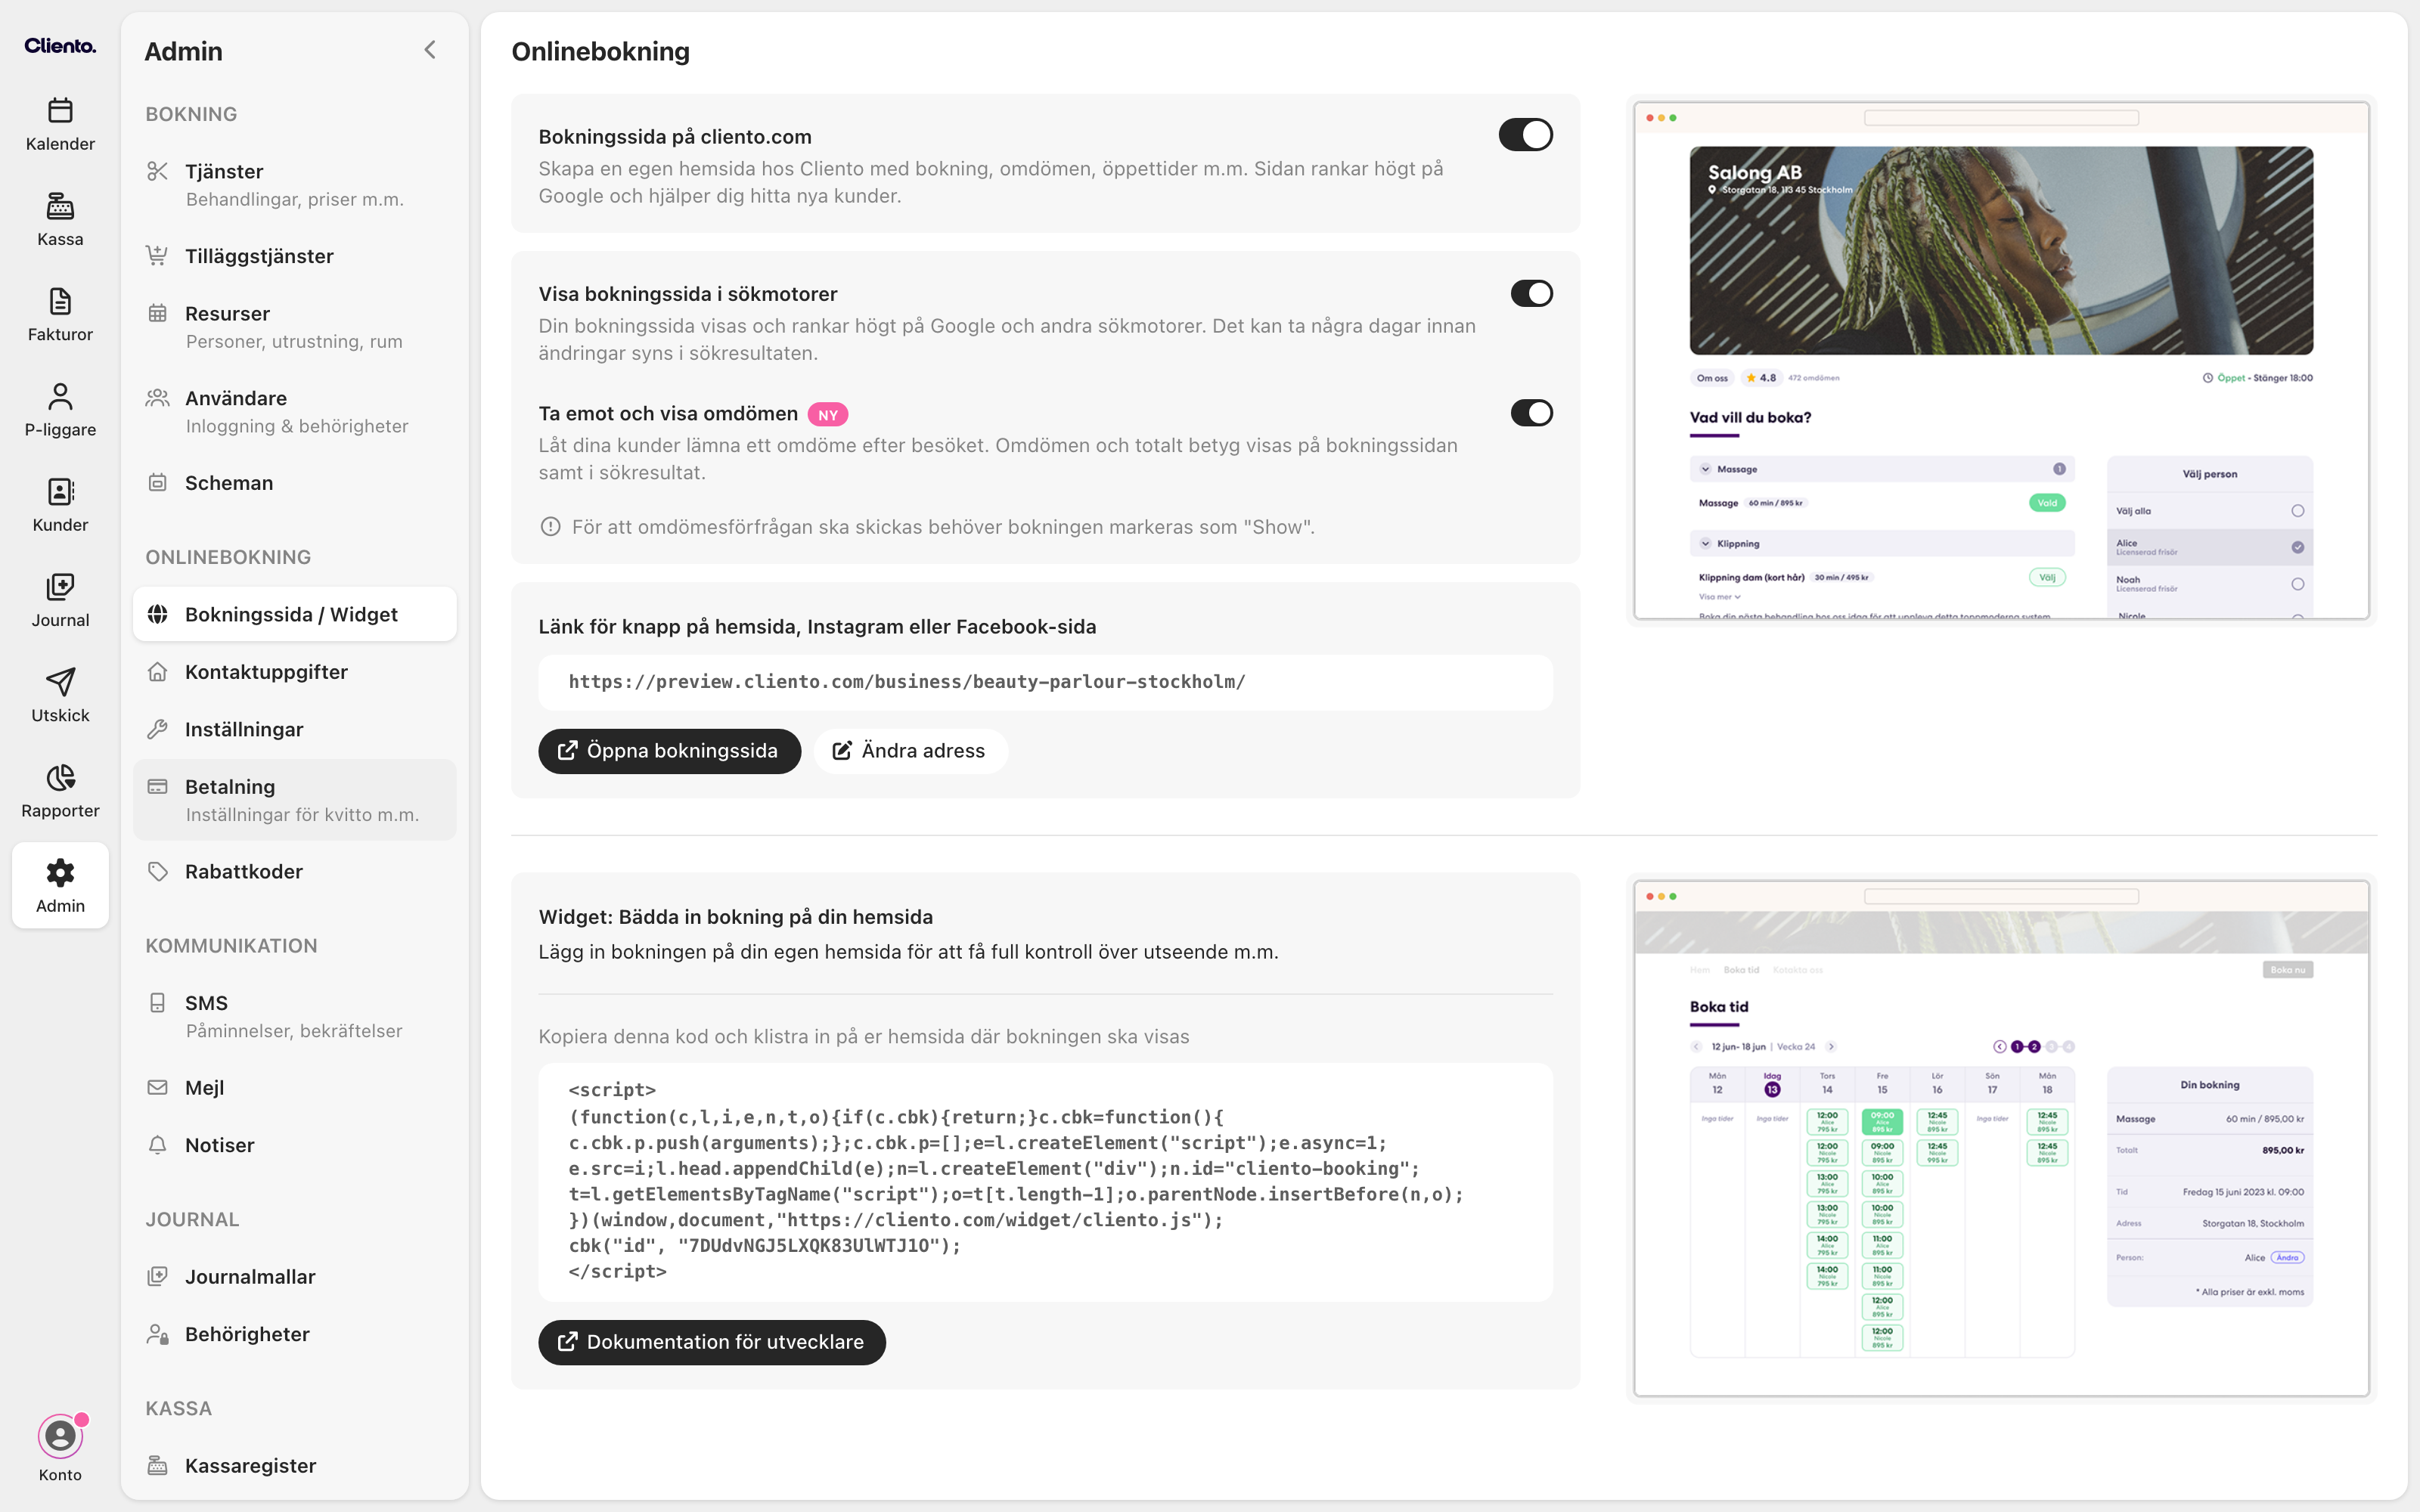
Task: Collapse the Admin sidebar with chevron
Action: pos(430,50)
